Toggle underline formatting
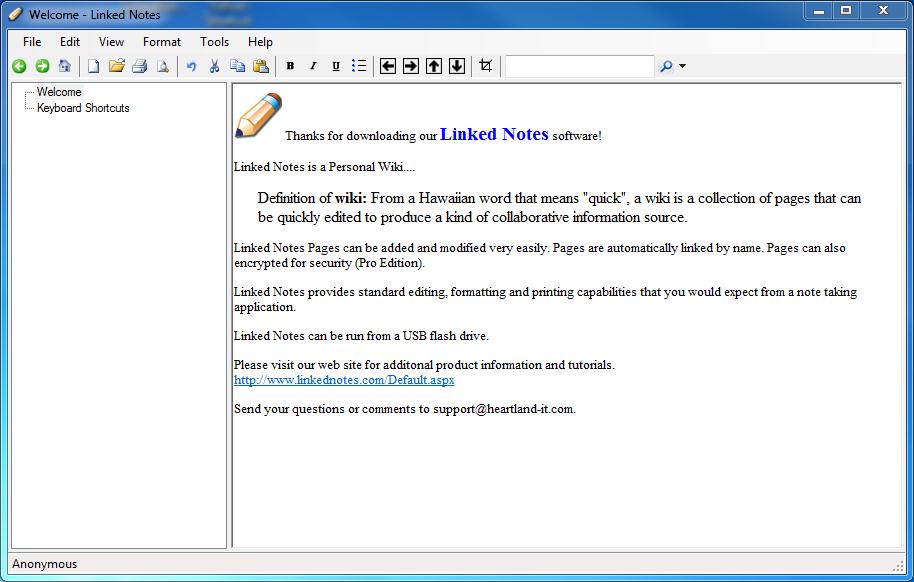Viewport: 914px width, 582px height. point(336,65)
